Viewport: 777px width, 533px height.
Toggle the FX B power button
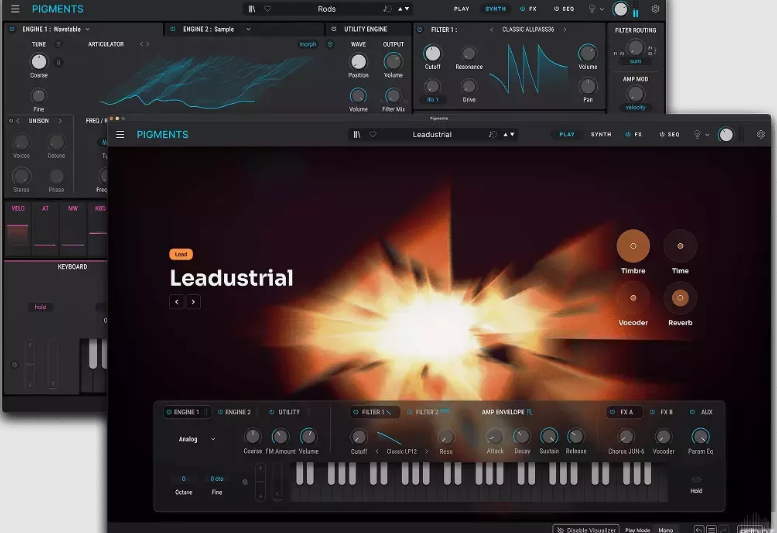652,412
